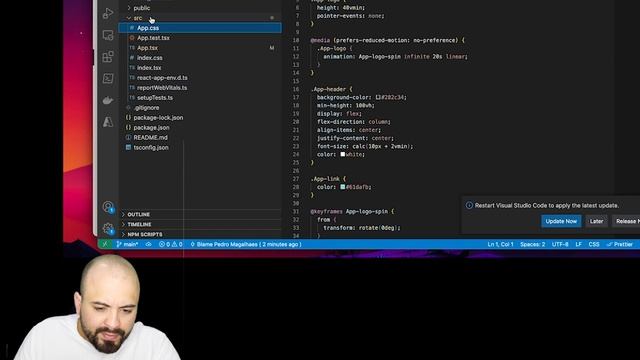Click the Later button
This screenshot has height=360, width=640.
coord(596,221)
